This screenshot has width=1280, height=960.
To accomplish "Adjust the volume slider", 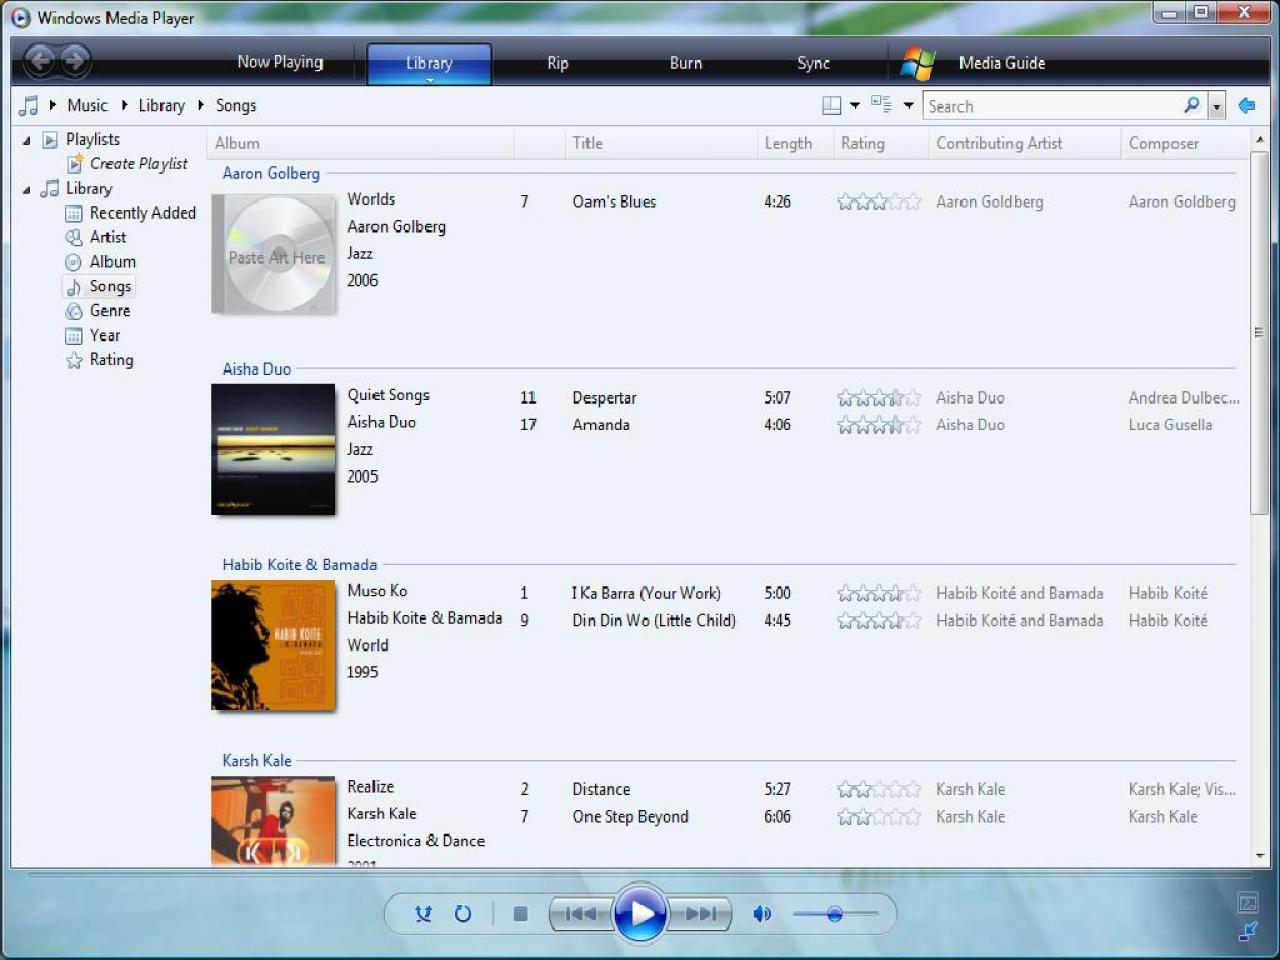I will pos(835,913).
